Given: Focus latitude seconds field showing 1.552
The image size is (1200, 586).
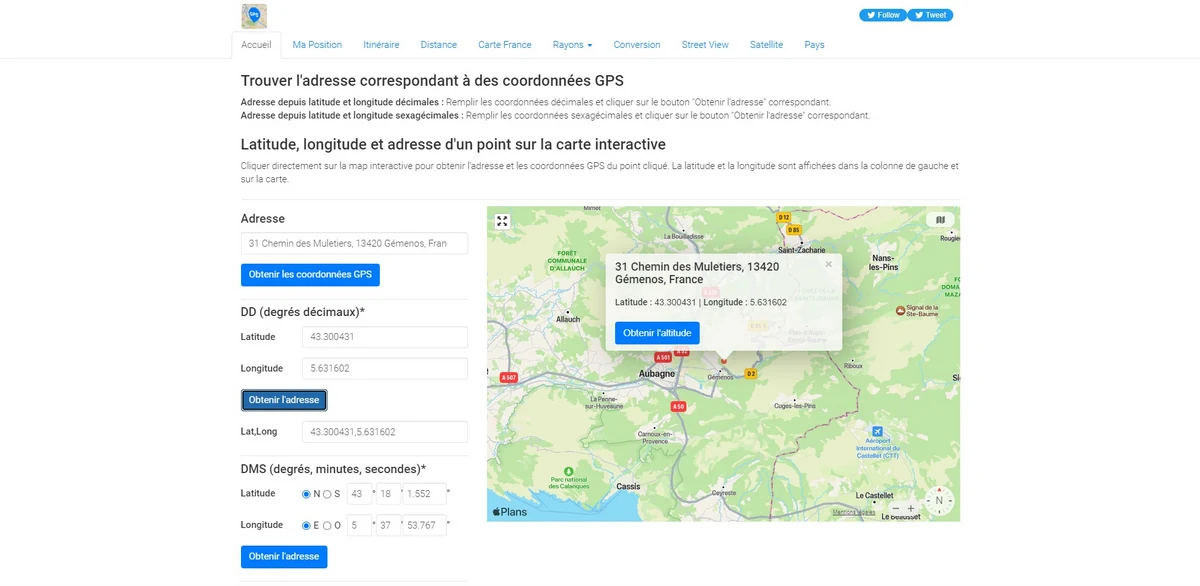Looking at the screenshot, I should (x=425, y=494).
